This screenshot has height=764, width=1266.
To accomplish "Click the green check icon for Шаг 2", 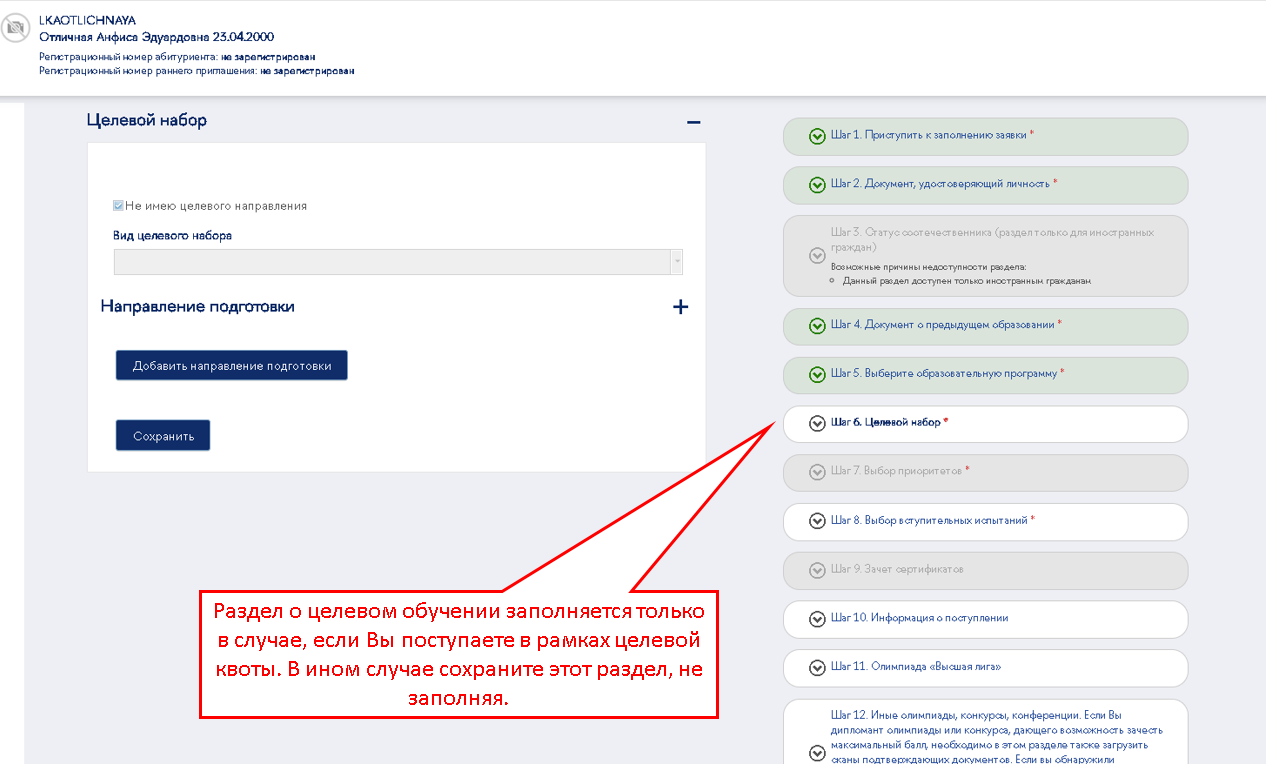I will (x=817, y=185).
